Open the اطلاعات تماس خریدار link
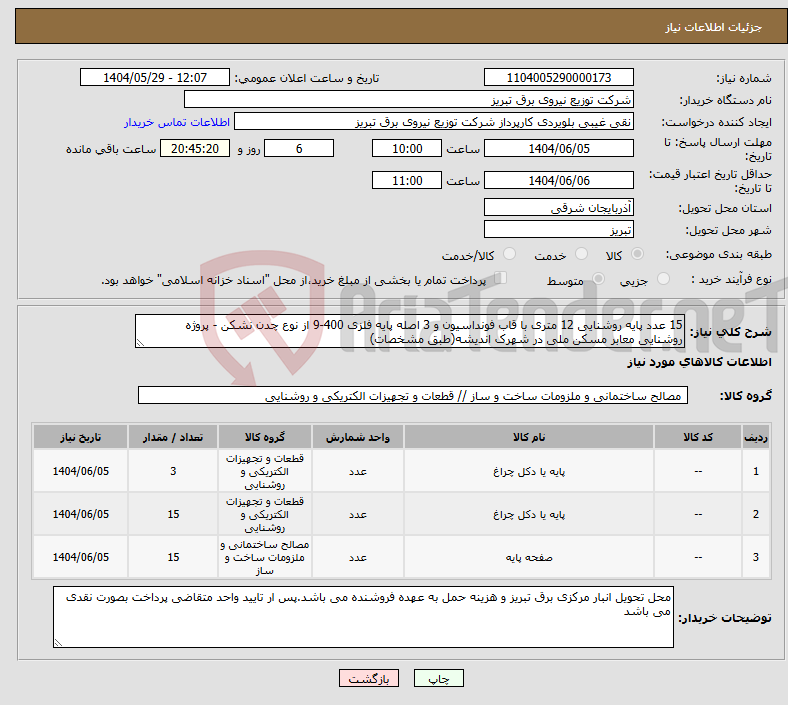This screenshot has width=788, height=705. (x=177, y=122)
